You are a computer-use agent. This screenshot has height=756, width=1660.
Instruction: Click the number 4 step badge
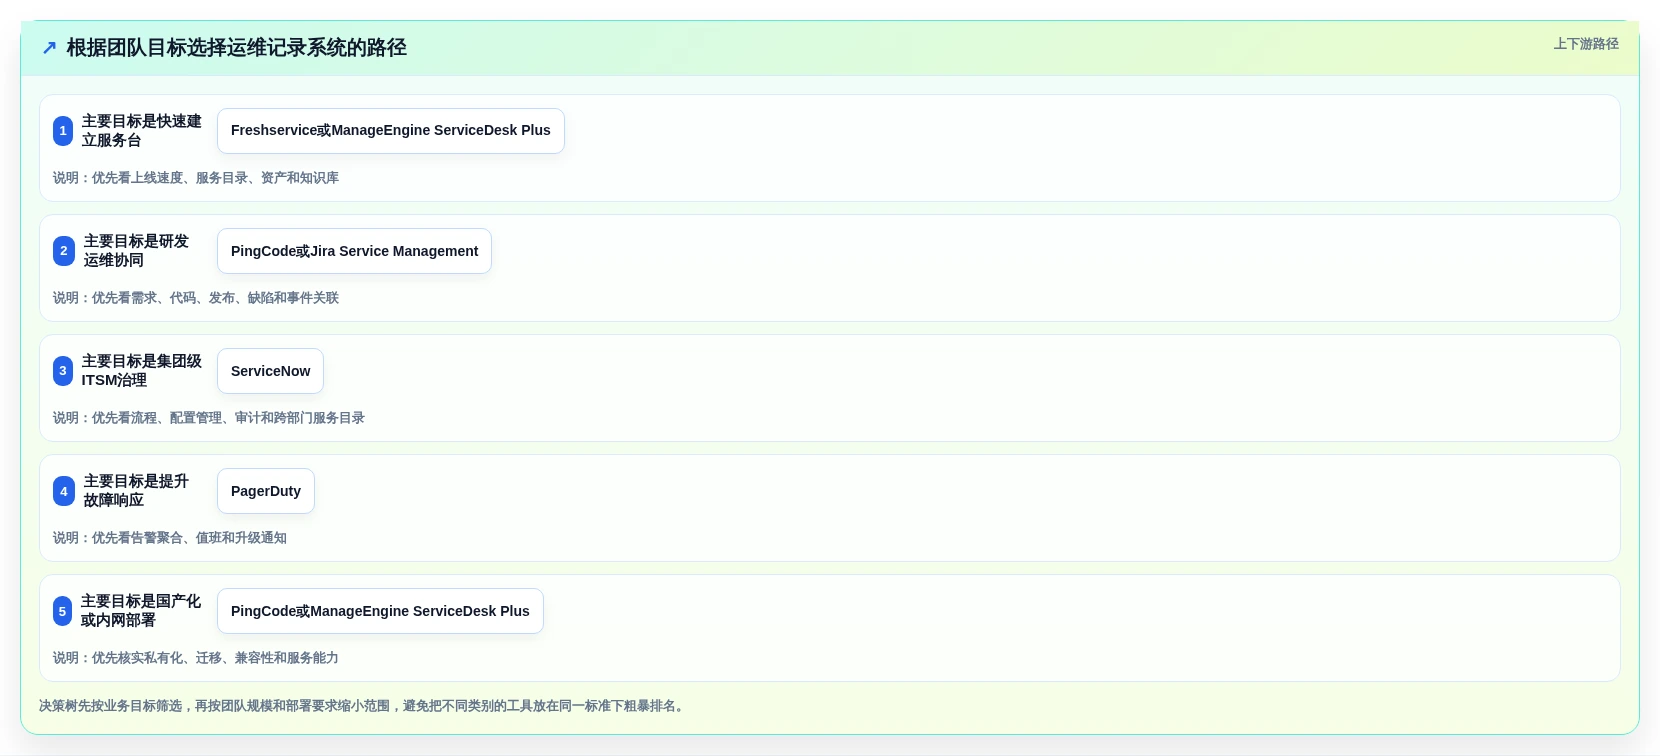64,491
